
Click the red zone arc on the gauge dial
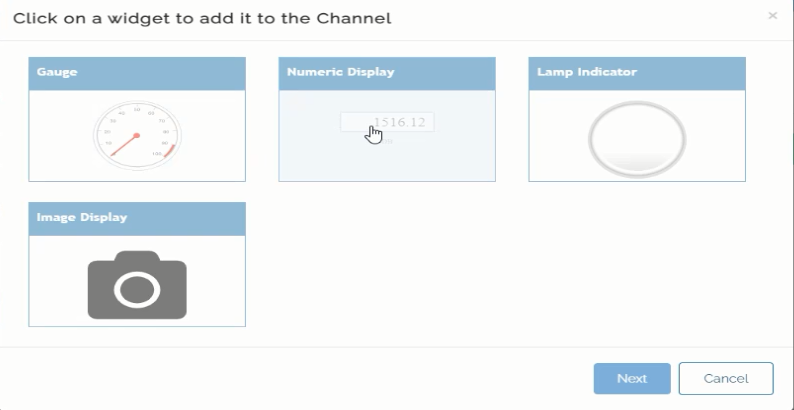coord(171,151)
